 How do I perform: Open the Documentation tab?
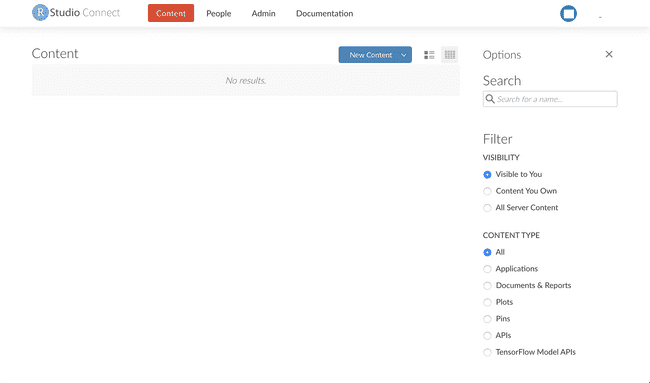click(325, 13)
